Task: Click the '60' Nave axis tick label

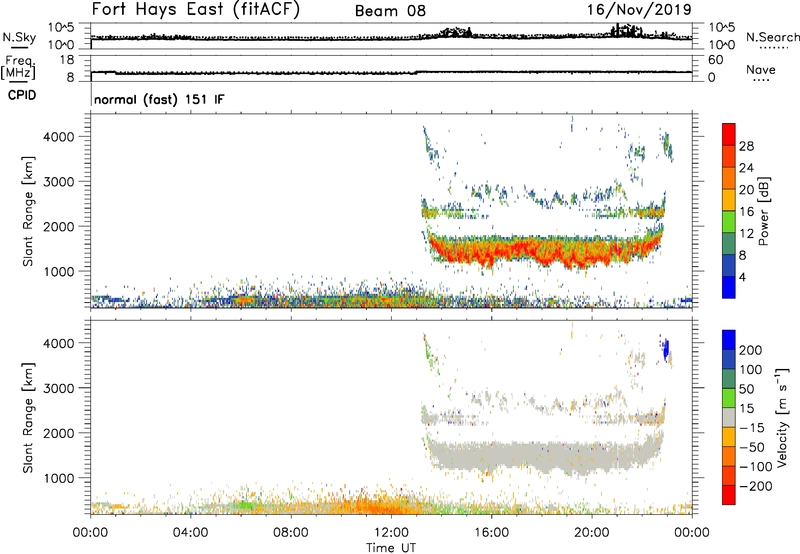Action: coord(715,60)
